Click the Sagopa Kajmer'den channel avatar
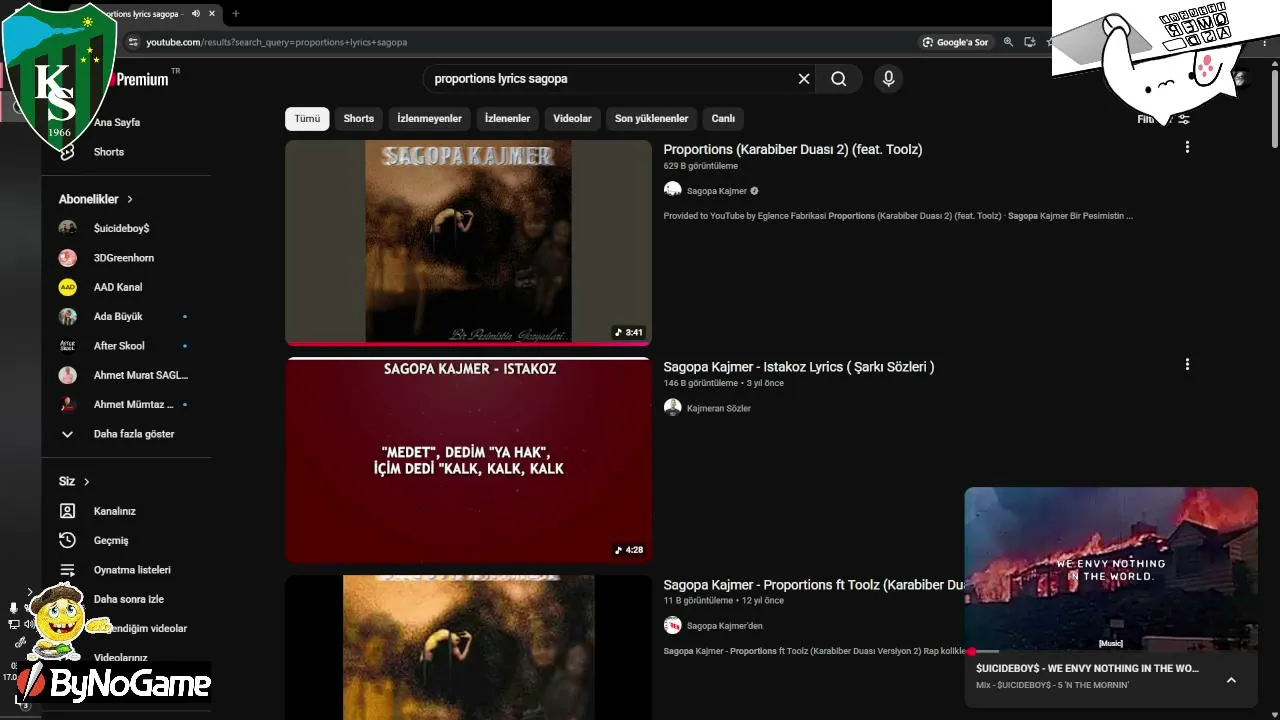The height and width of the screenshot is (720, 1280). 673,625
